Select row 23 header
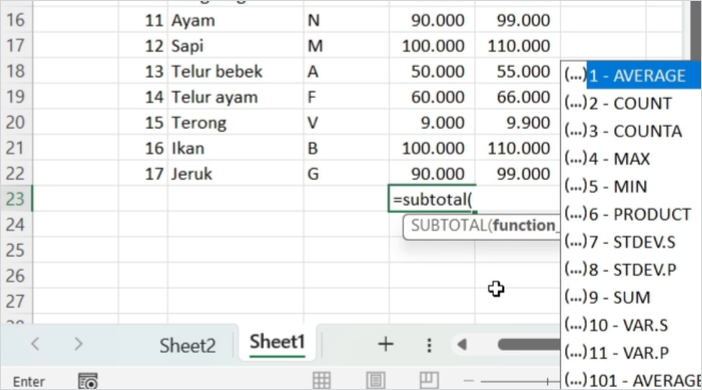The width and height of the screenshot is (702, 390). (16, 199)
